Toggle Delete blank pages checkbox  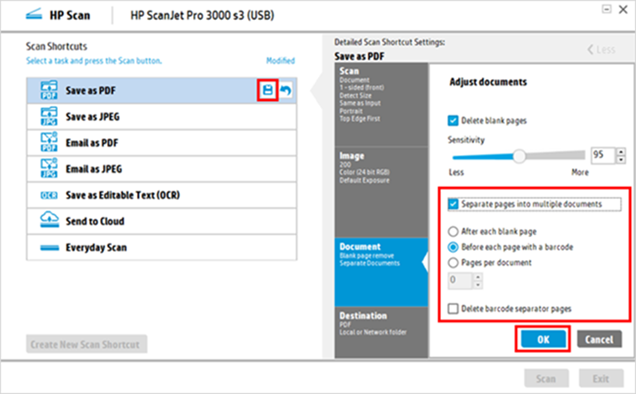(x=453, y=121)
